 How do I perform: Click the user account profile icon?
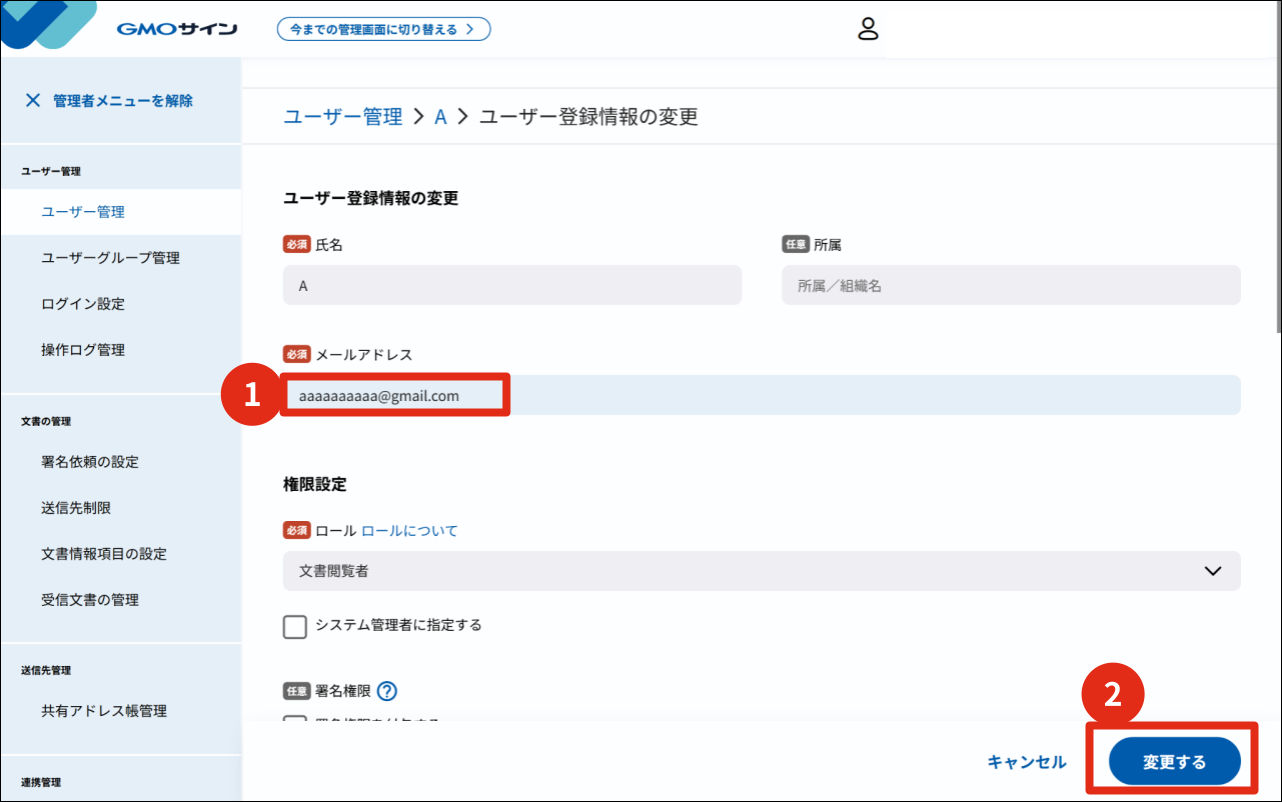(868, 29)
